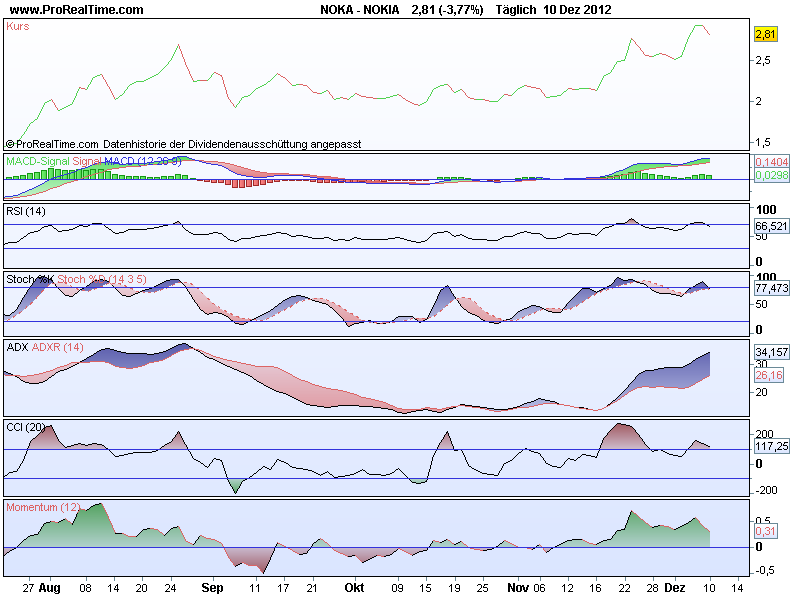Click the Momentum (12) panel label

pos(43,507)
